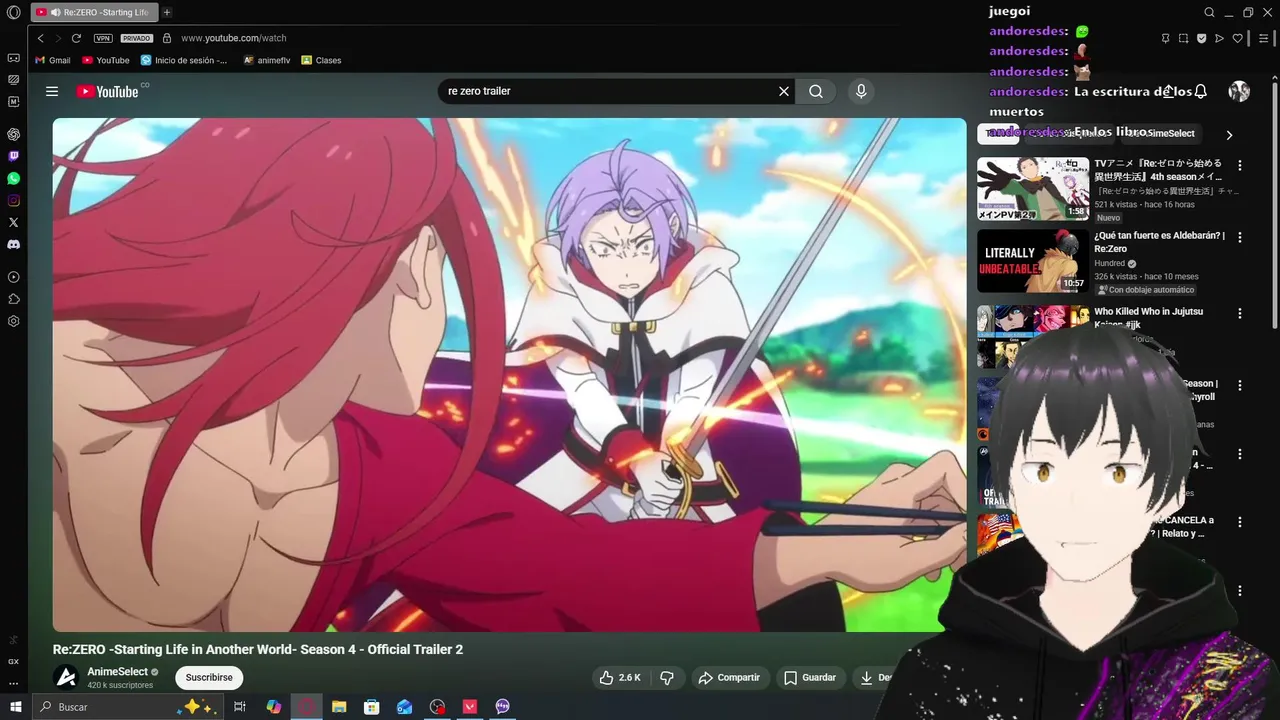
Task: Open the AnimeSelect channel name link
Action: point(118,672)
